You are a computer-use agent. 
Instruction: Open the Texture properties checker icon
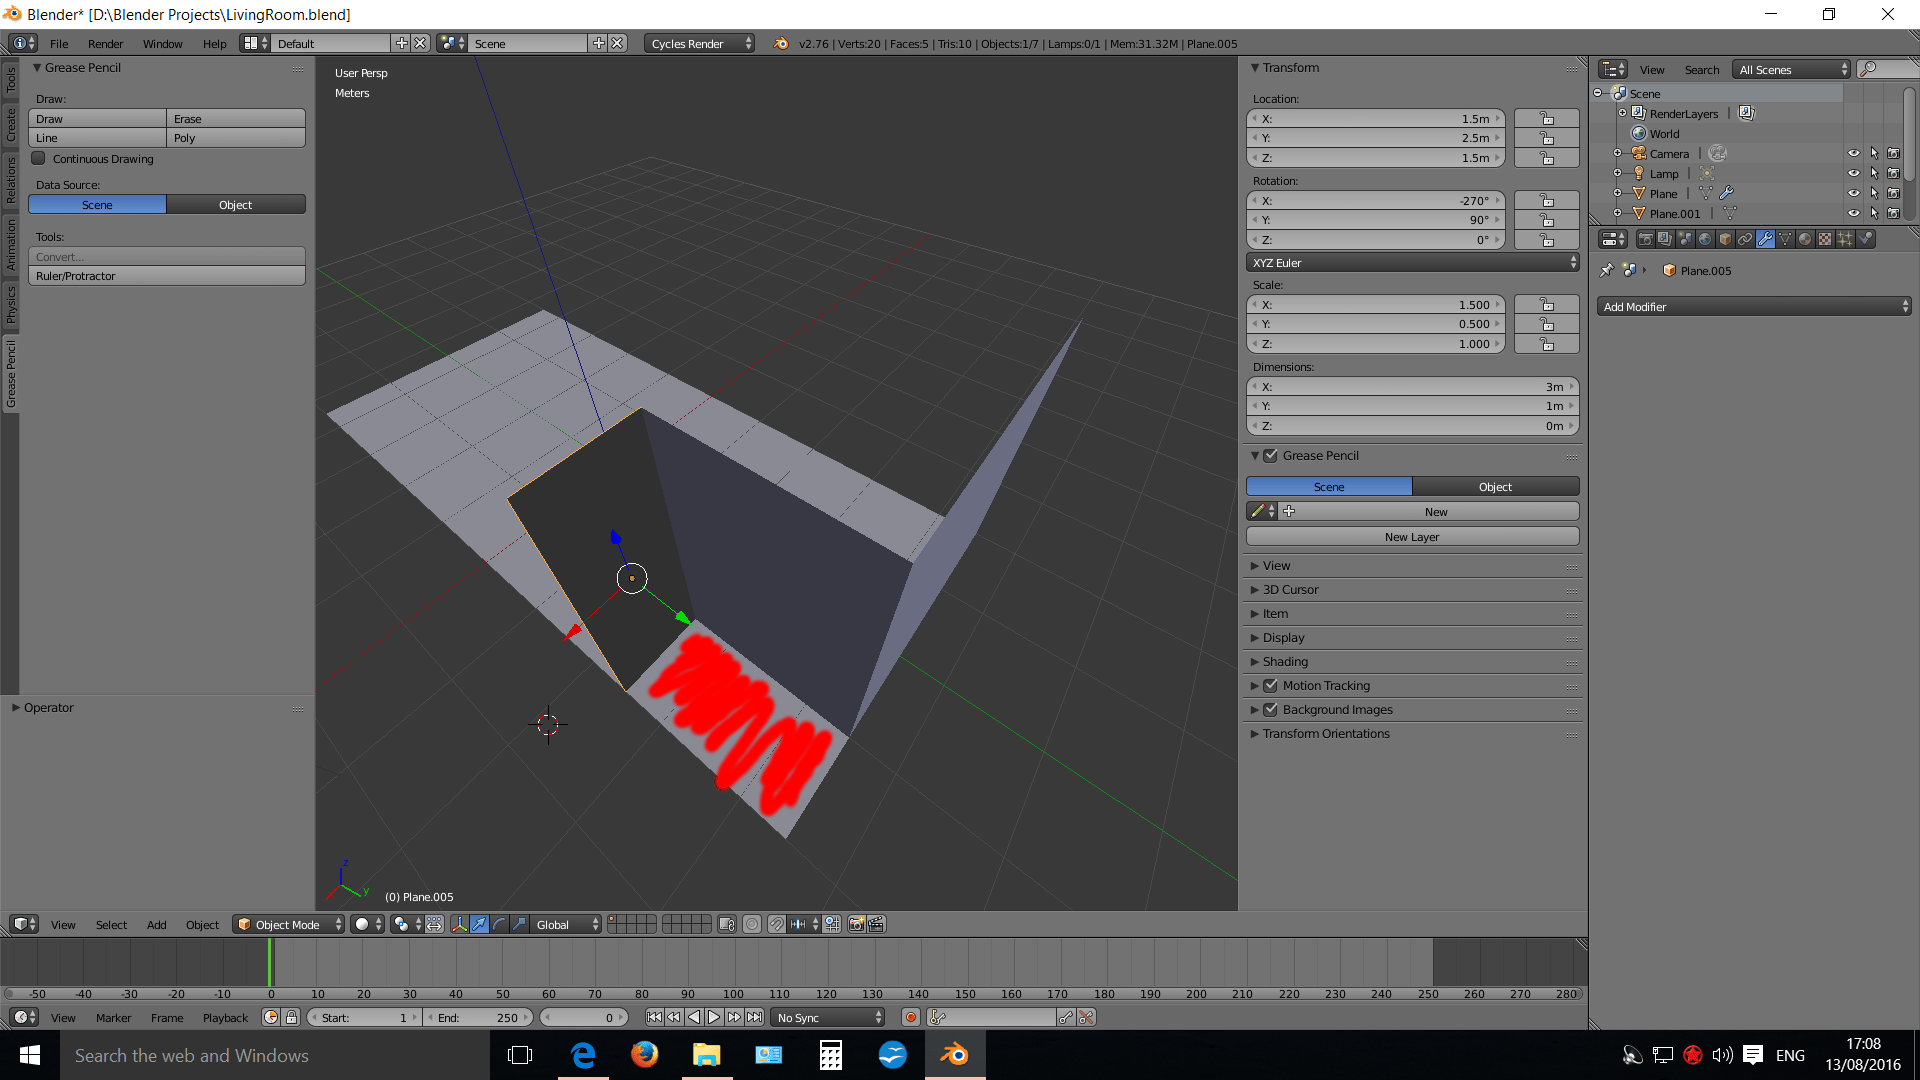coord(1825,239)
